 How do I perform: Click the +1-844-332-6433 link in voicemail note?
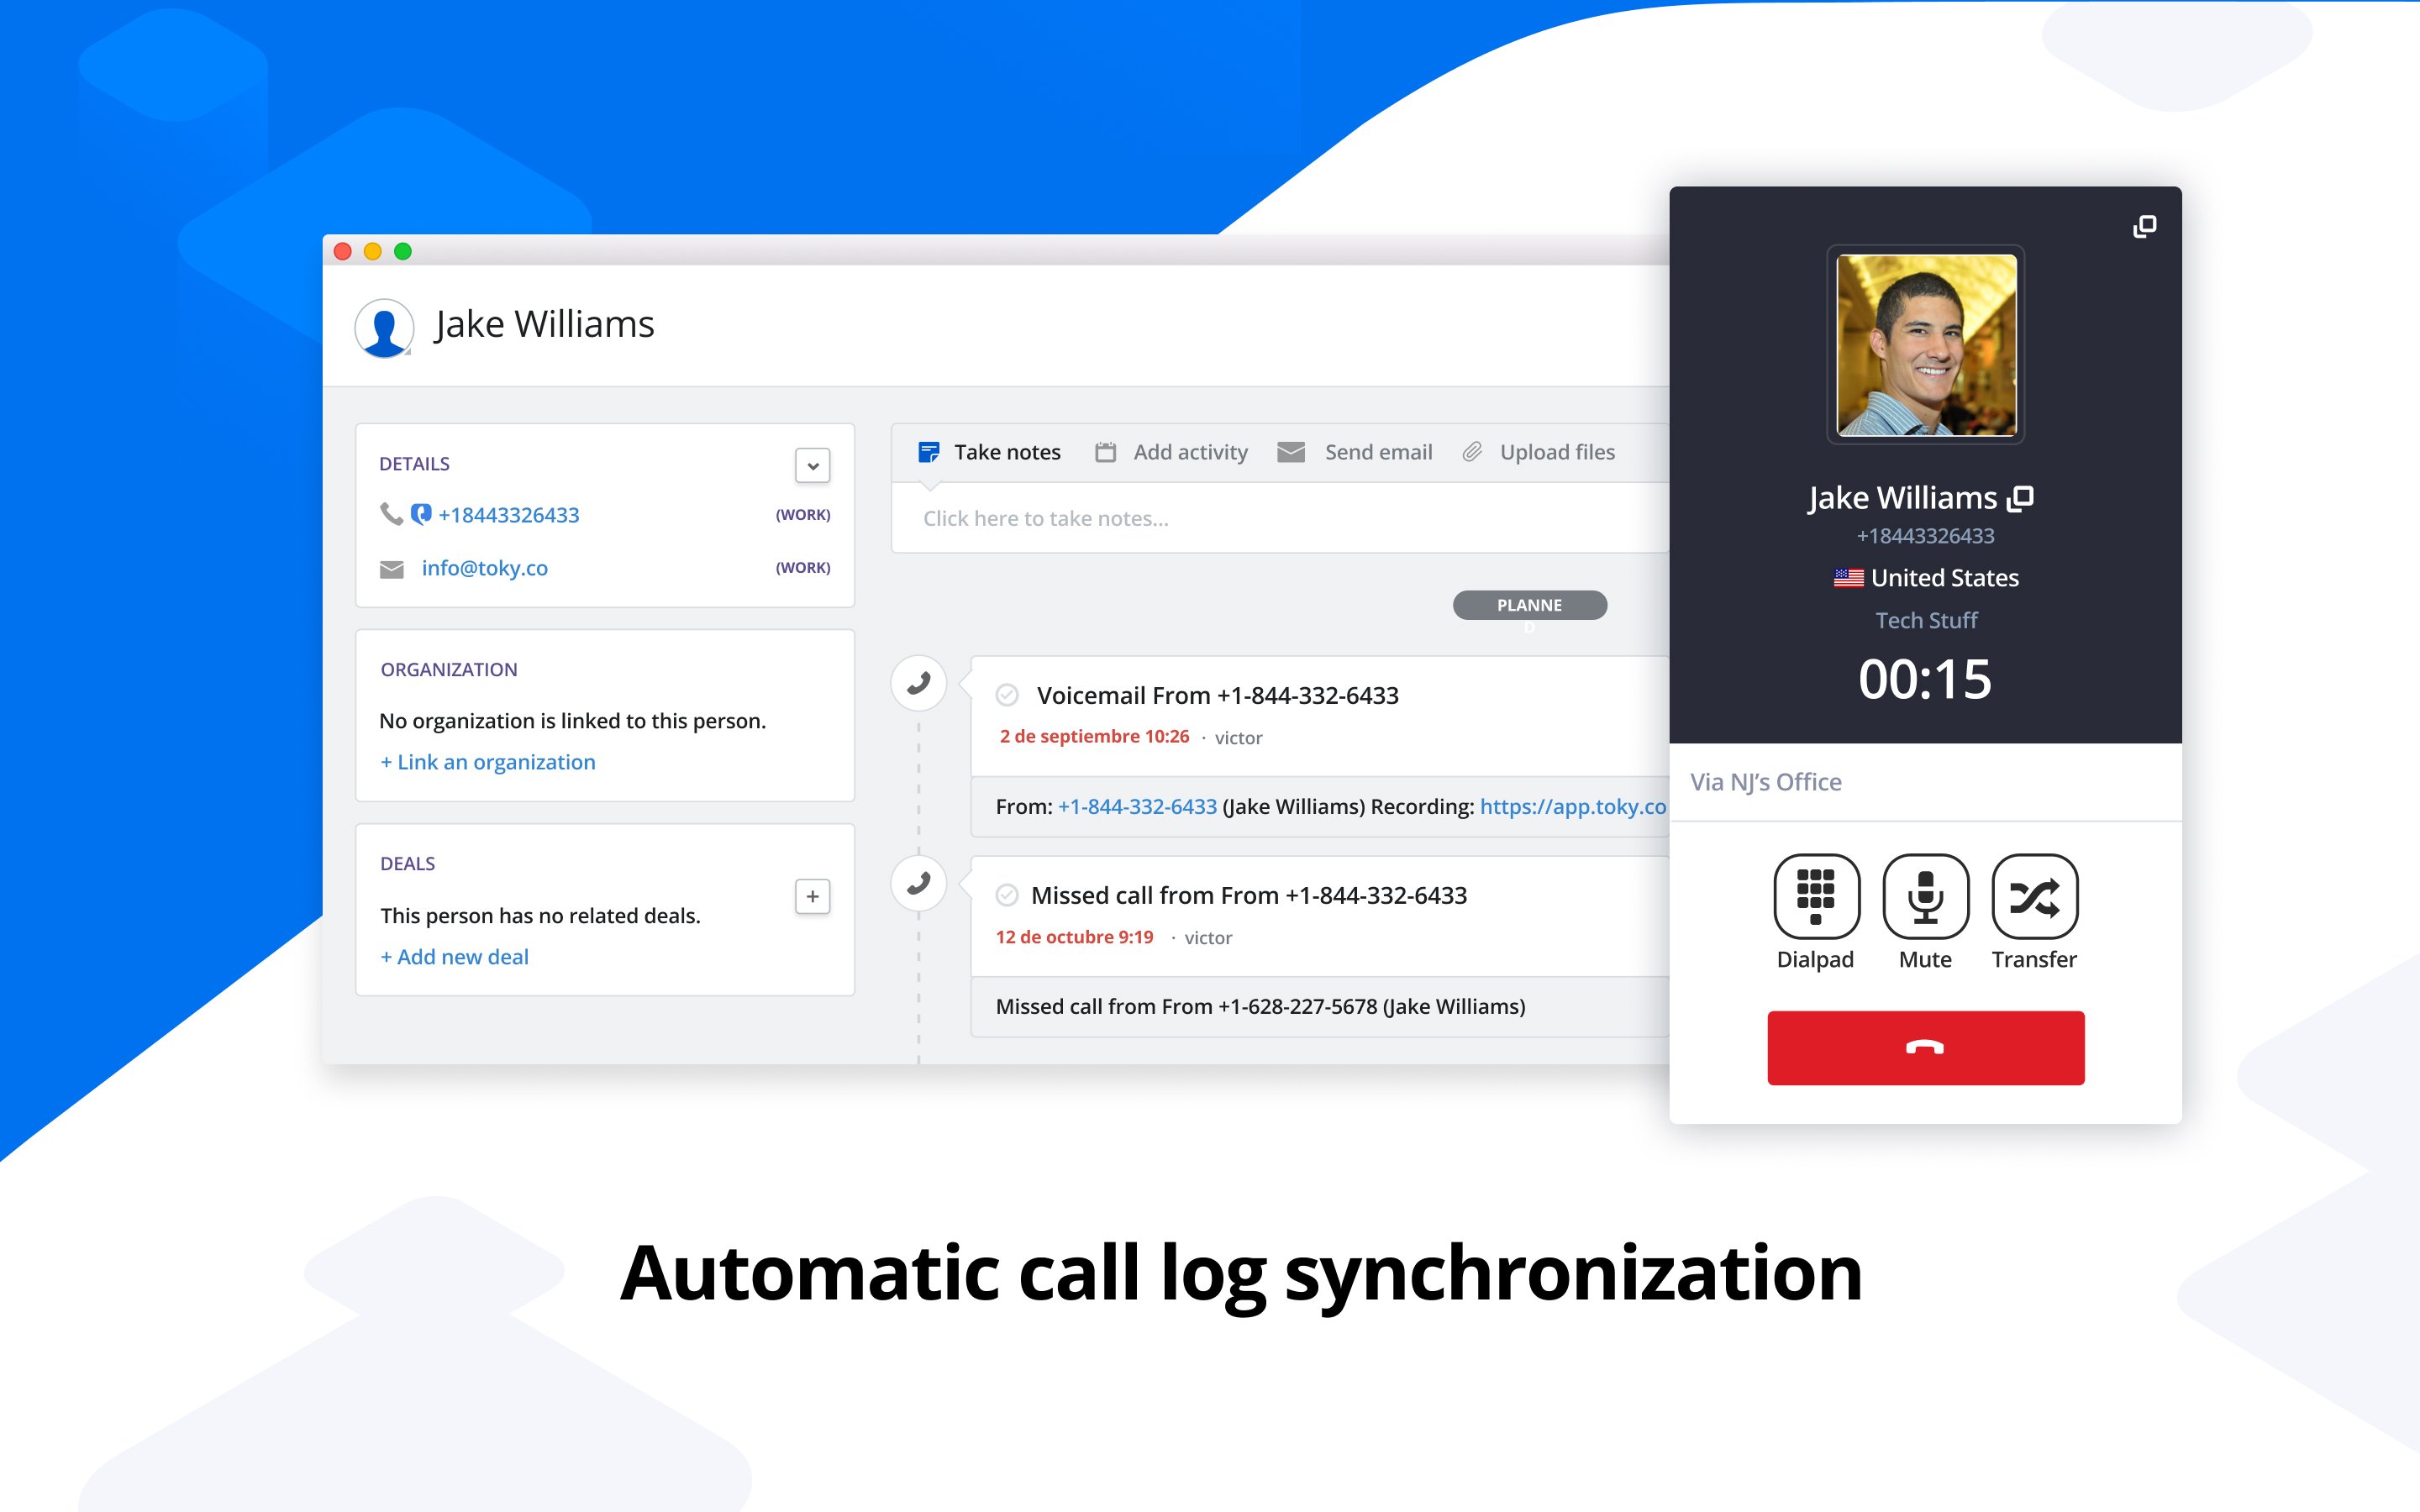tap(1138, 806)
